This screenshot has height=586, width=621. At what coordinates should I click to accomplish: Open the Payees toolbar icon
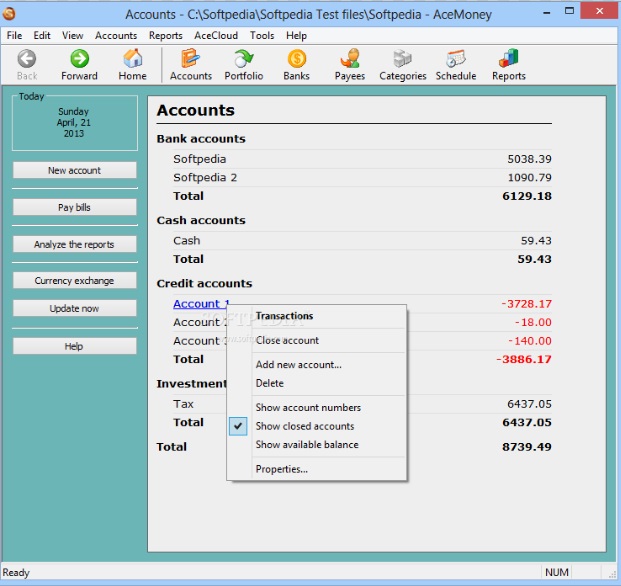click(349, 59)
